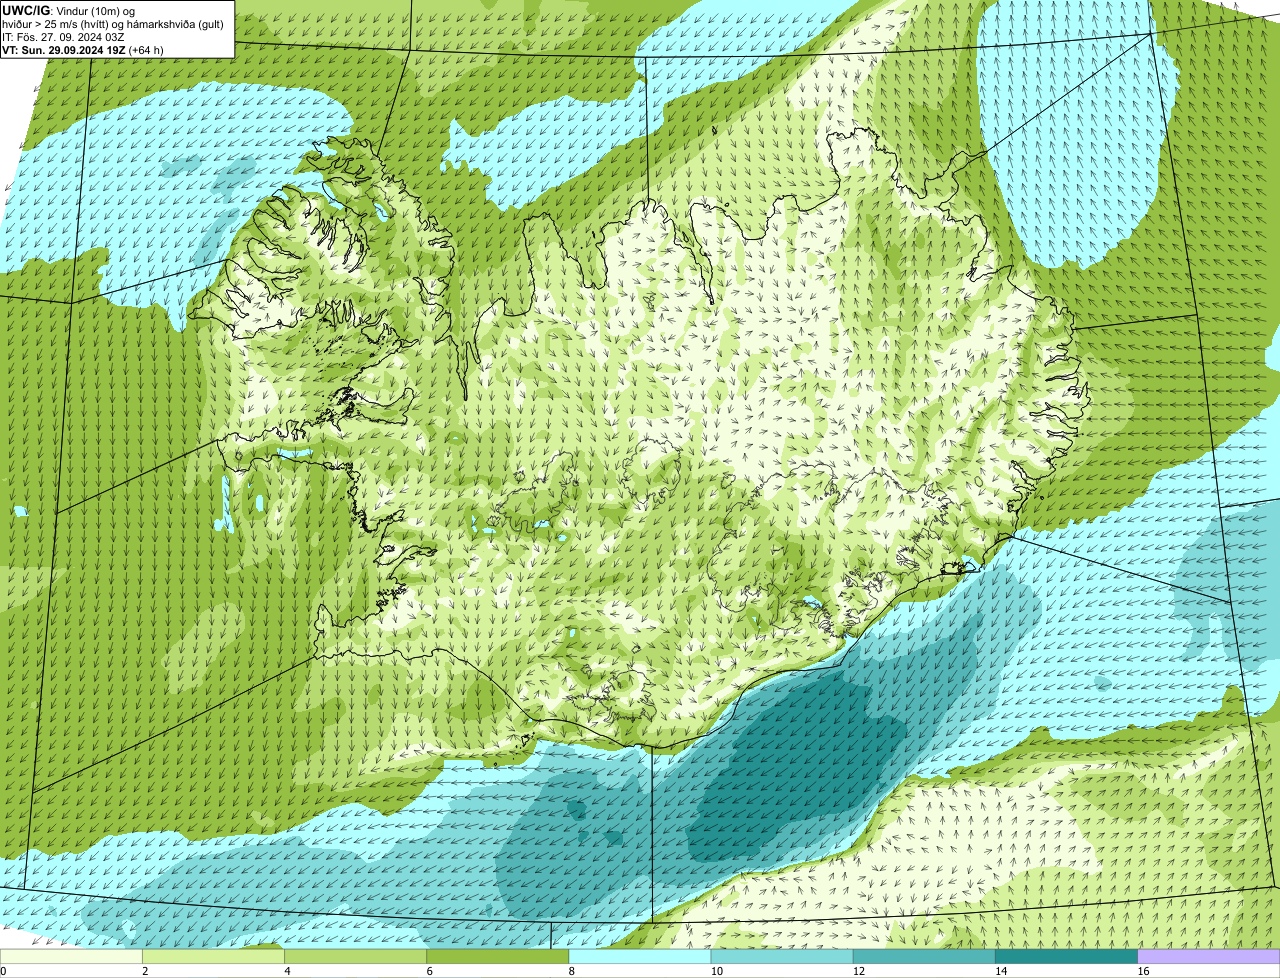Click the issue time "IT: Fös. 27. 09. 2024 03Z"
Image resolution: width=1280 pixels, height=978 pixels.
click(x=63, y=36)
